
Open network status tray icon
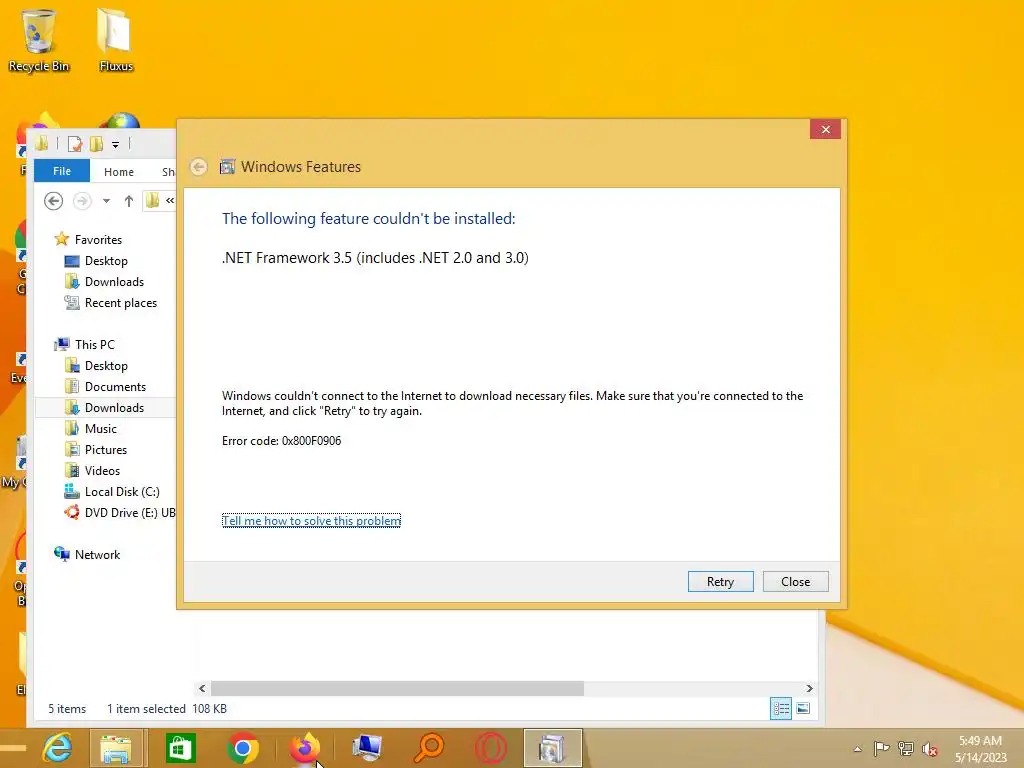point(906,748)
